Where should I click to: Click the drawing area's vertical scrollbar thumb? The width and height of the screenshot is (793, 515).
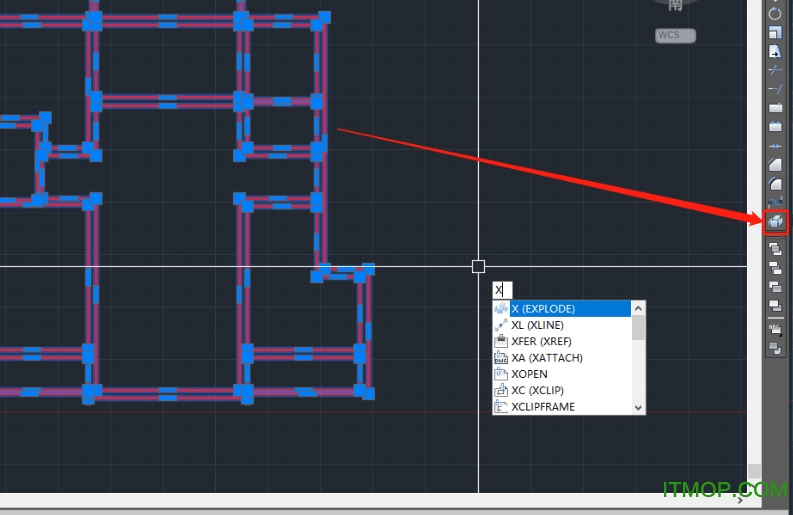(x=755, y=471)
